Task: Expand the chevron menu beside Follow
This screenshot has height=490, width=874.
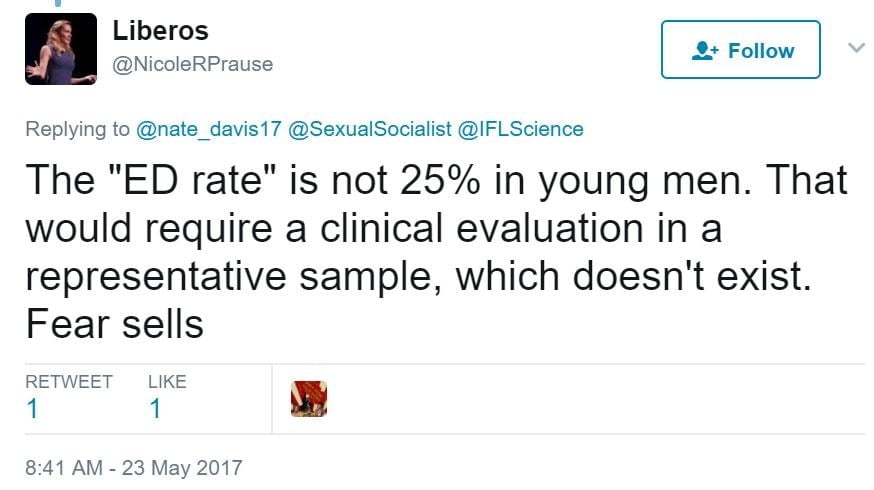Action: 855,47
